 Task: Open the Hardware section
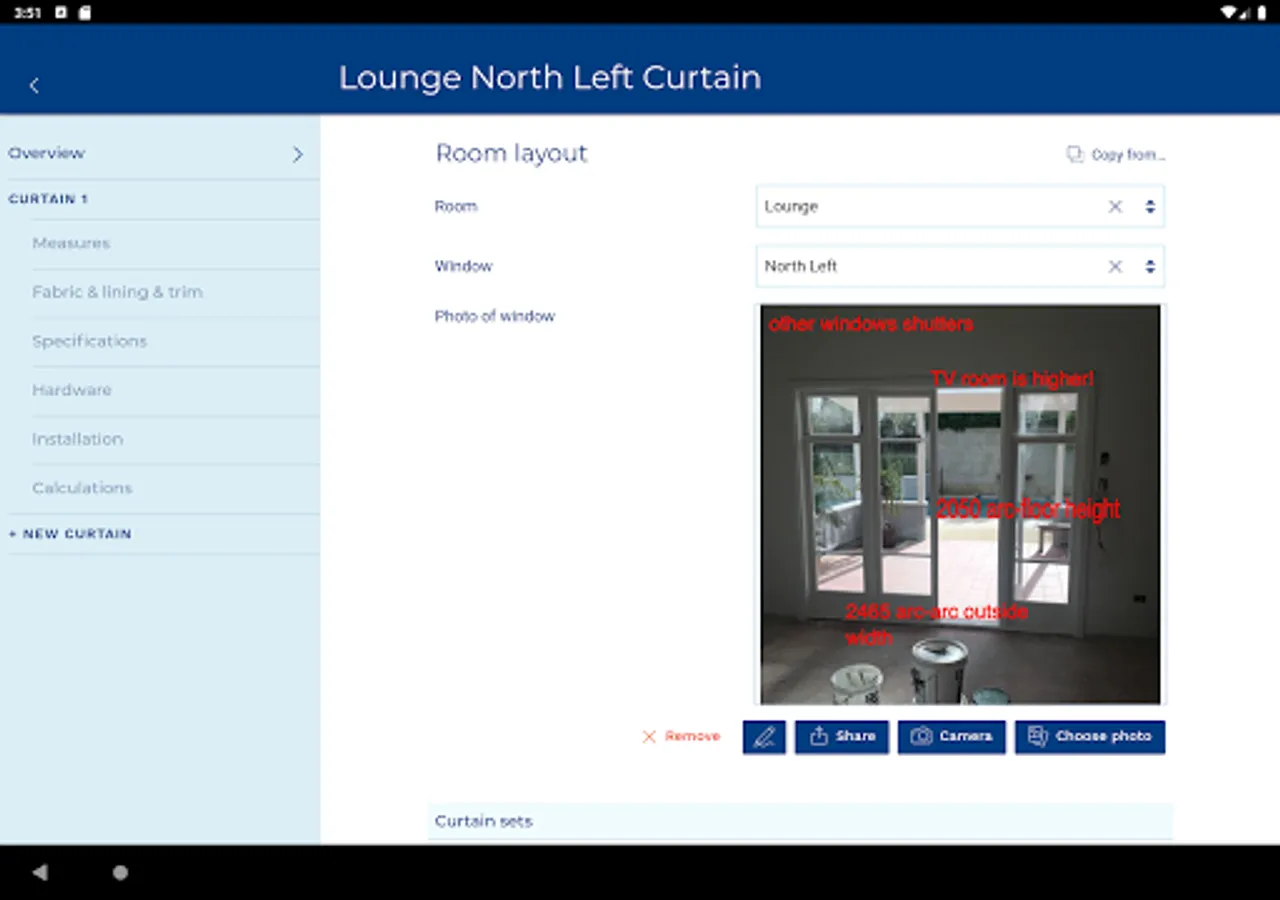pyautogui.click(x=71, y=390)
